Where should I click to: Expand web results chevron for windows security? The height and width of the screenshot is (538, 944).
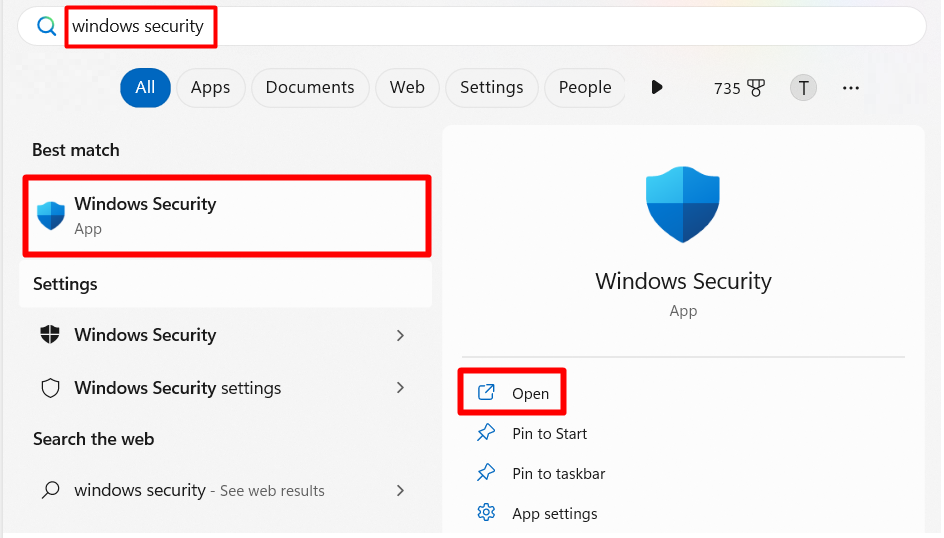pos(400,490)
